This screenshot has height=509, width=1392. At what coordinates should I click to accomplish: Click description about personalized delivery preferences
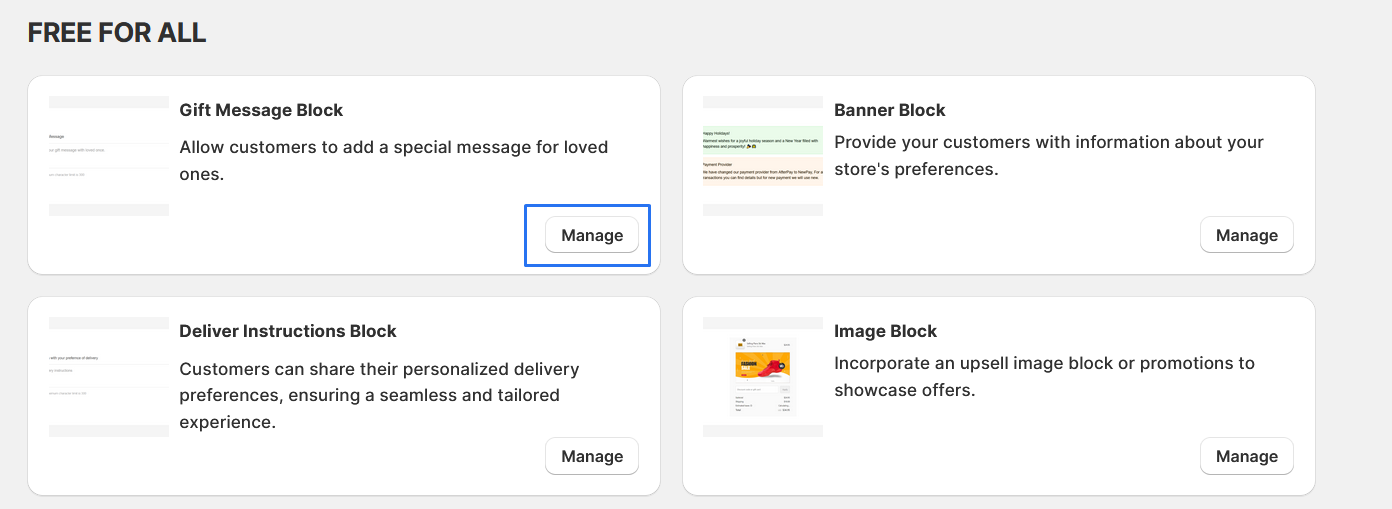[379, 395]
